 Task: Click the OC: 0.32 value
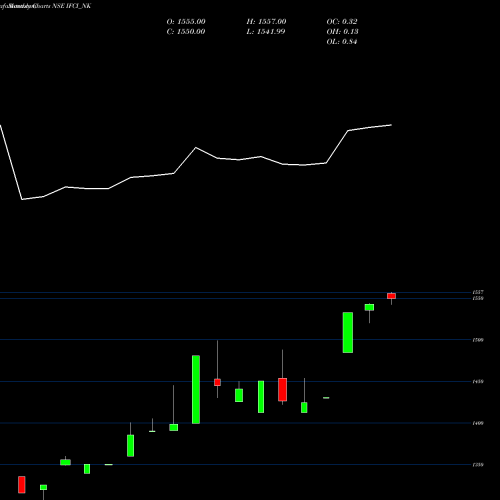(x=342, y=22)
